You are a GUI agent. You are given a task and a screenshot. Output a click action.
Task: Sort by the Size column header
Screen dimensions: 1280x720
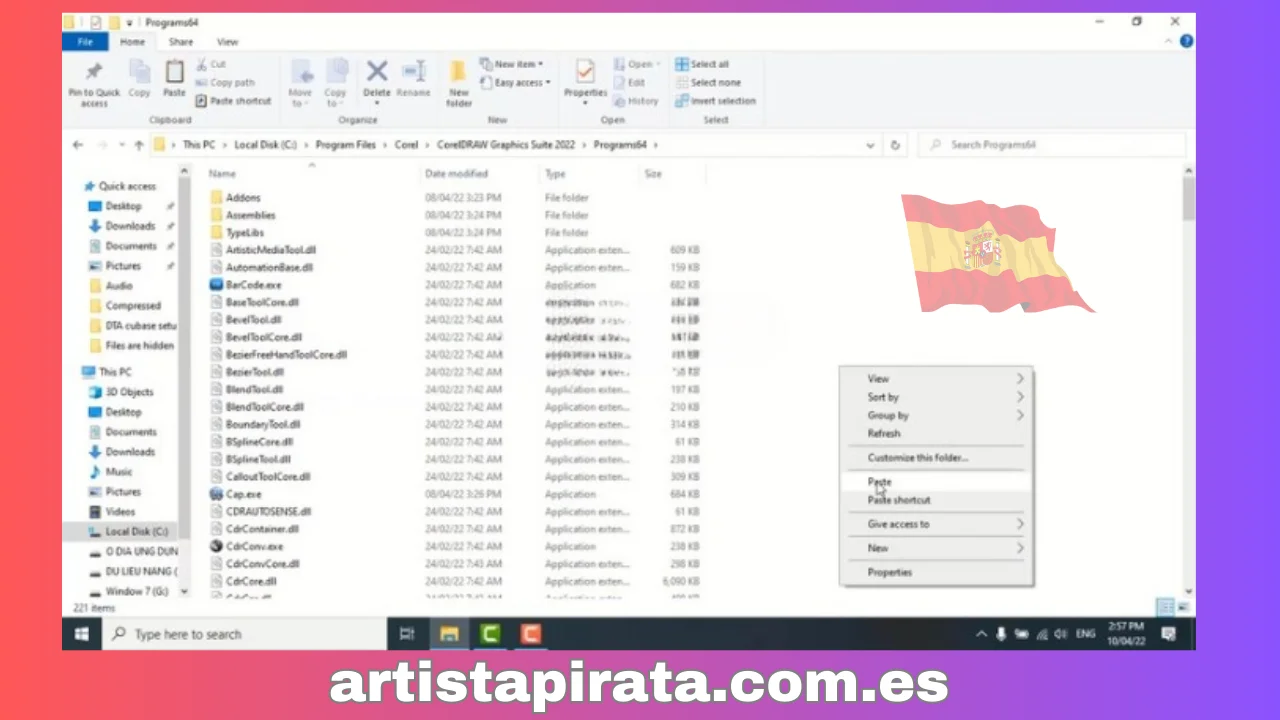[x=653, y=174]
